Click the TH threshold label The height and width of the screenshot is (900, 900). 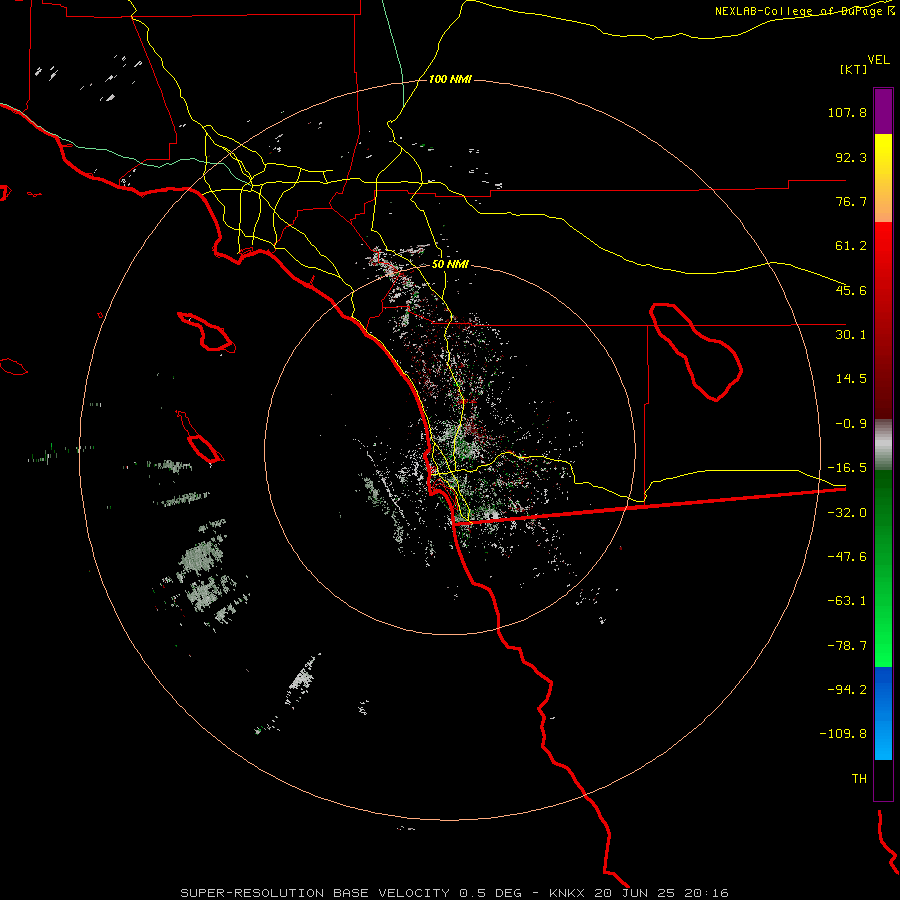[x=859, y=779]
